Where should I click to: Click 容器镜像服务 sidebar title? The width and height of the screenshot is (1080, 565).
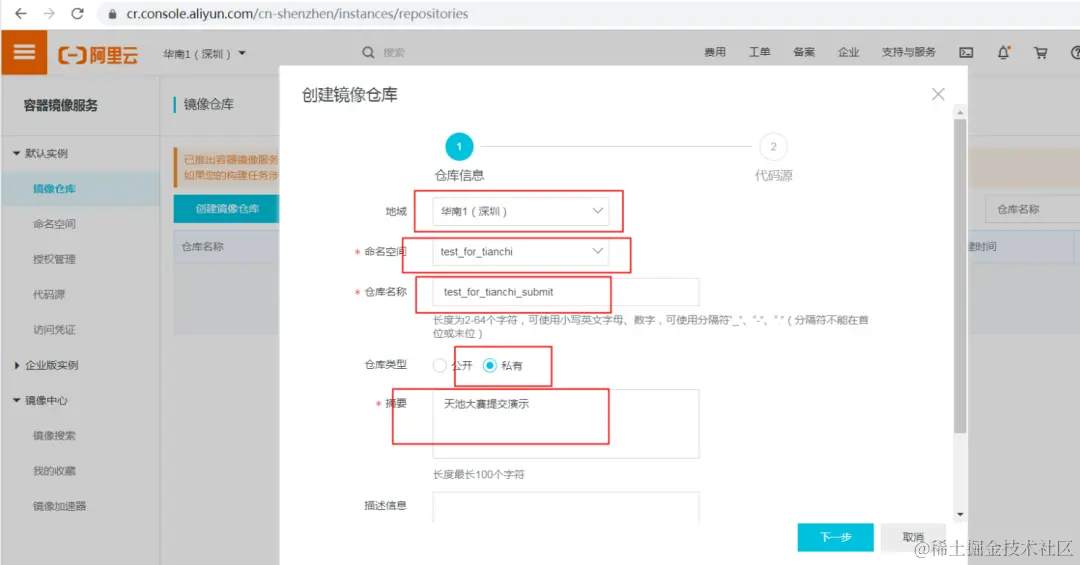61,105
